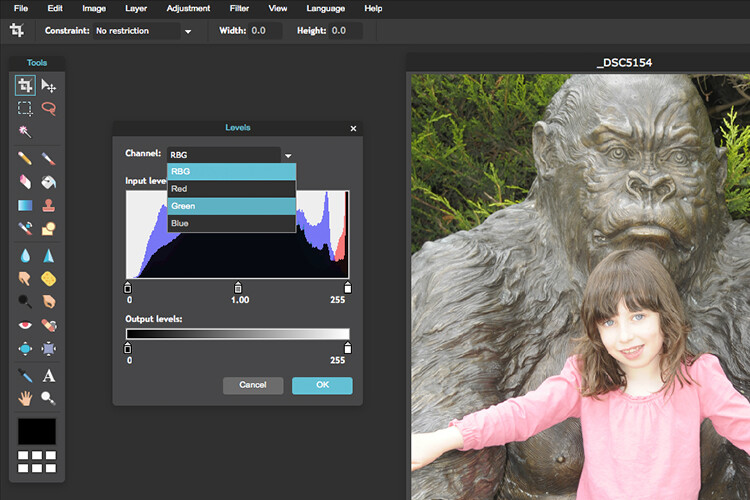Click the Levels histogram graph

[237, 234]
